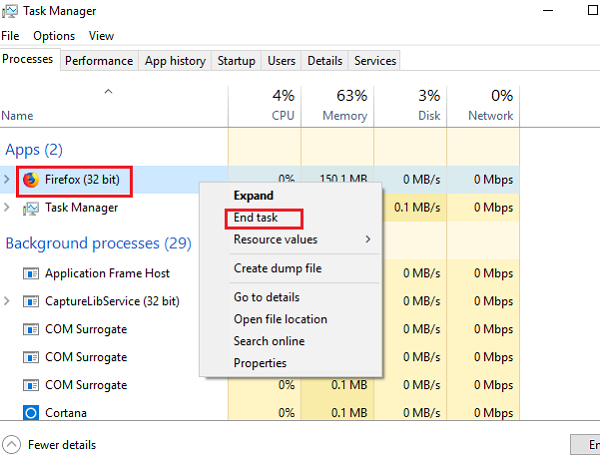Expand the Firefox (32 bit) process group
600x466 pixels.
point(9,180)
